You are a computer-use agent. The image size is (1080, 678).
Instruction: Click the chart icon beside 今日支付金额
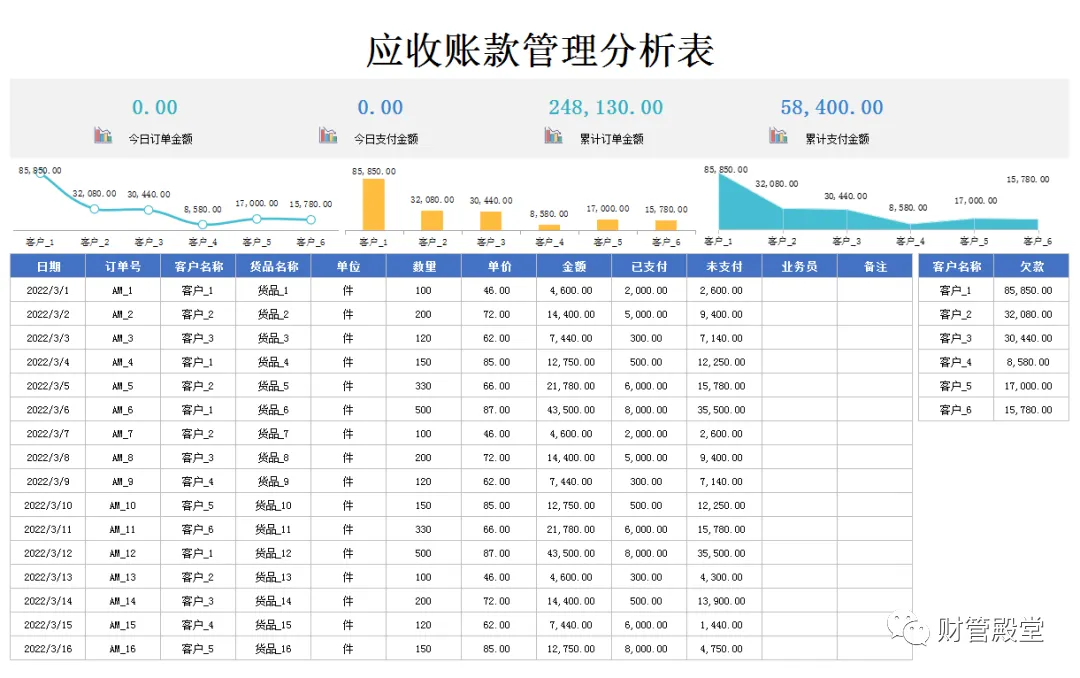(x=328, y=135)
